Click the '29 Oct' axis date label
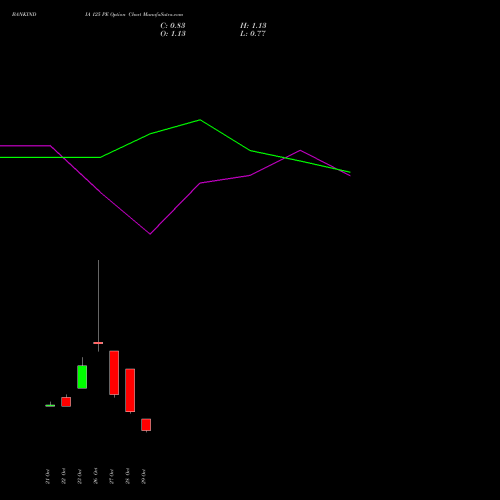Image resolution: width=500 pixels, height=500 pixels. click(144, 477)
